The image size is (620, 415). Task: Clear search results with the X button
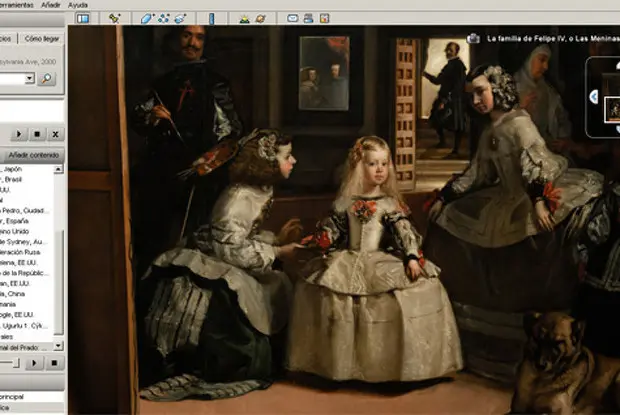tap(55, 134)
